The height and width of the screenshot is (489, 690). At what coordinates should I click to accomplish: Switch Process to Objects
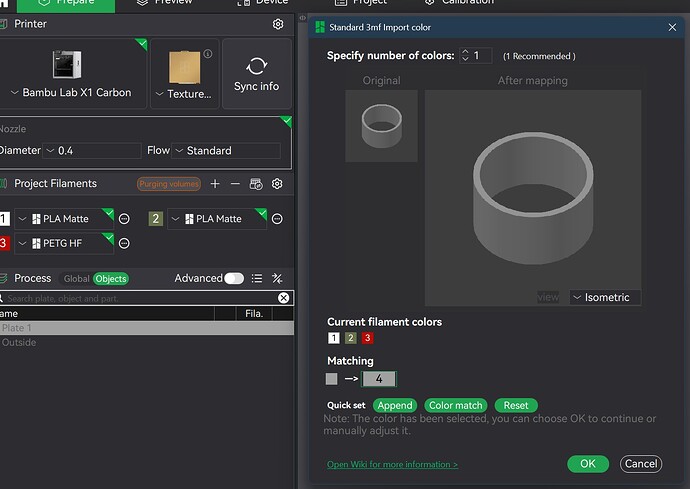[111, 279]
